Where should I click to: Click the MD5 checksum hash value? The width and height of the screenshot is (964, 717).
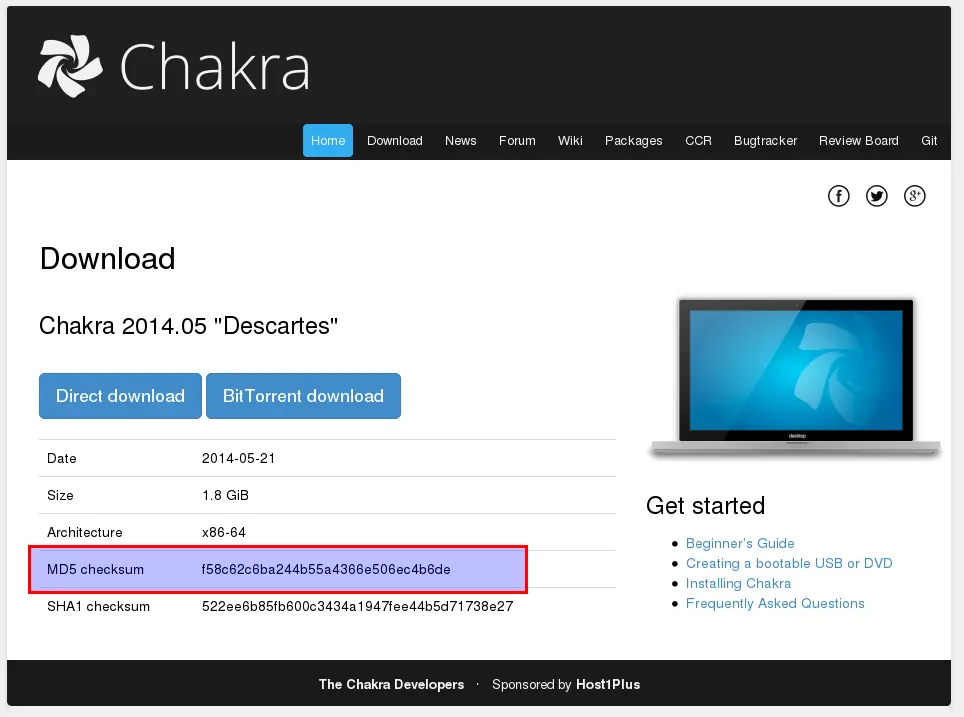(x=326, y=569)
